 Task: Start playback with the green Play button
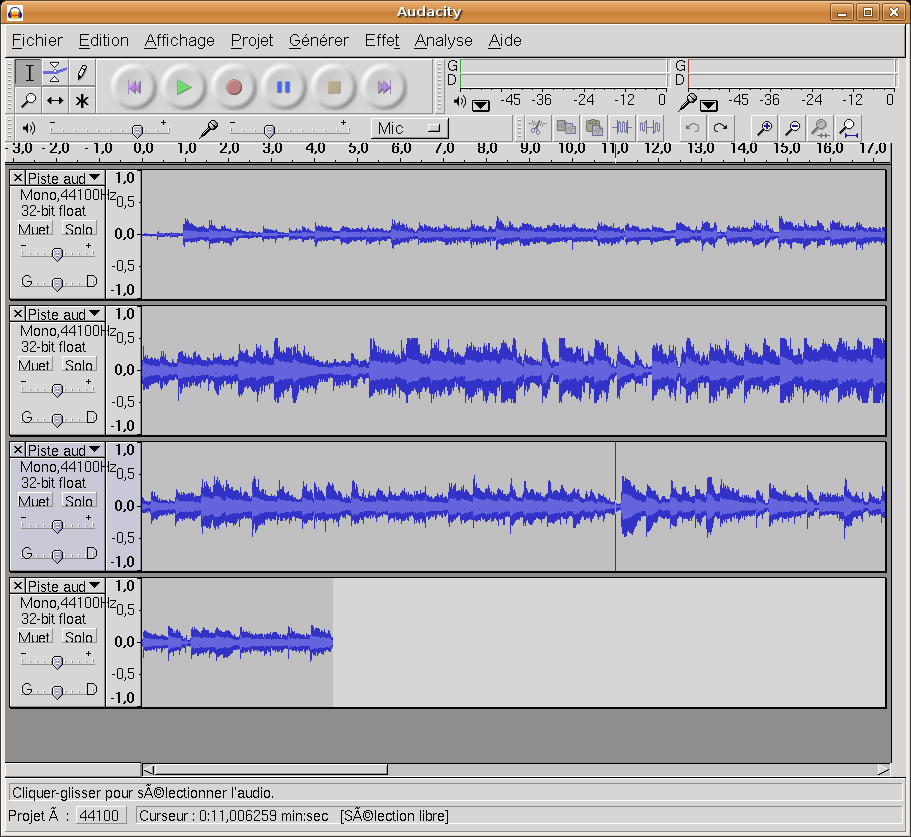point(184,87)
